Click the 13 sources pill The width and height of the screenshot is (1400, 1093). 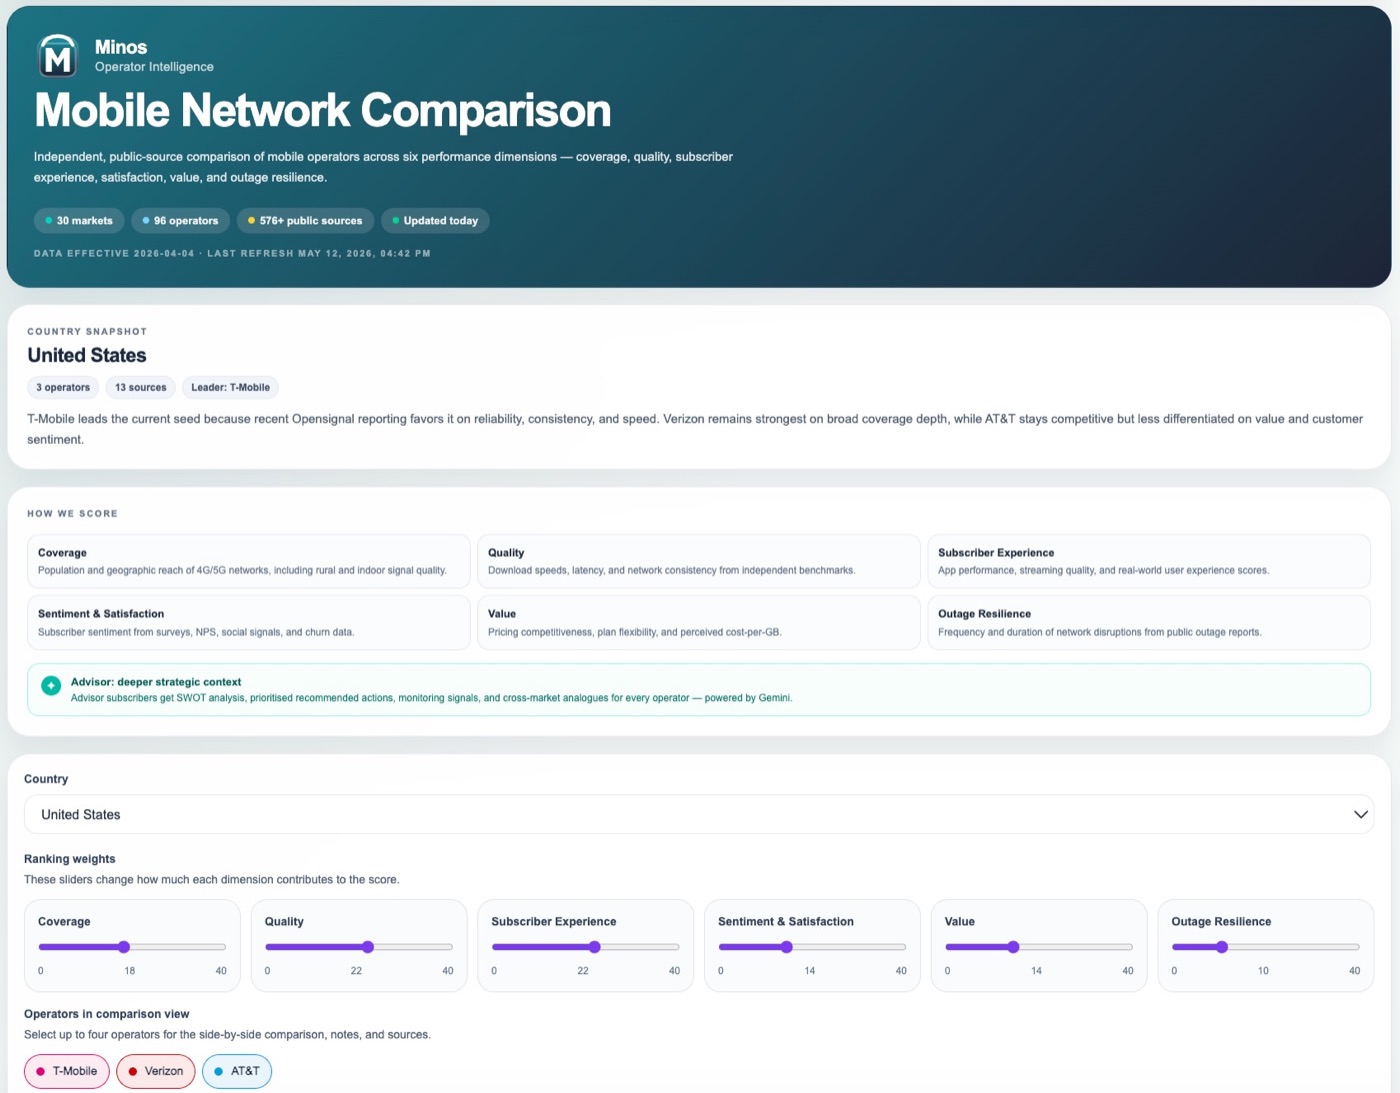point(141,388)
